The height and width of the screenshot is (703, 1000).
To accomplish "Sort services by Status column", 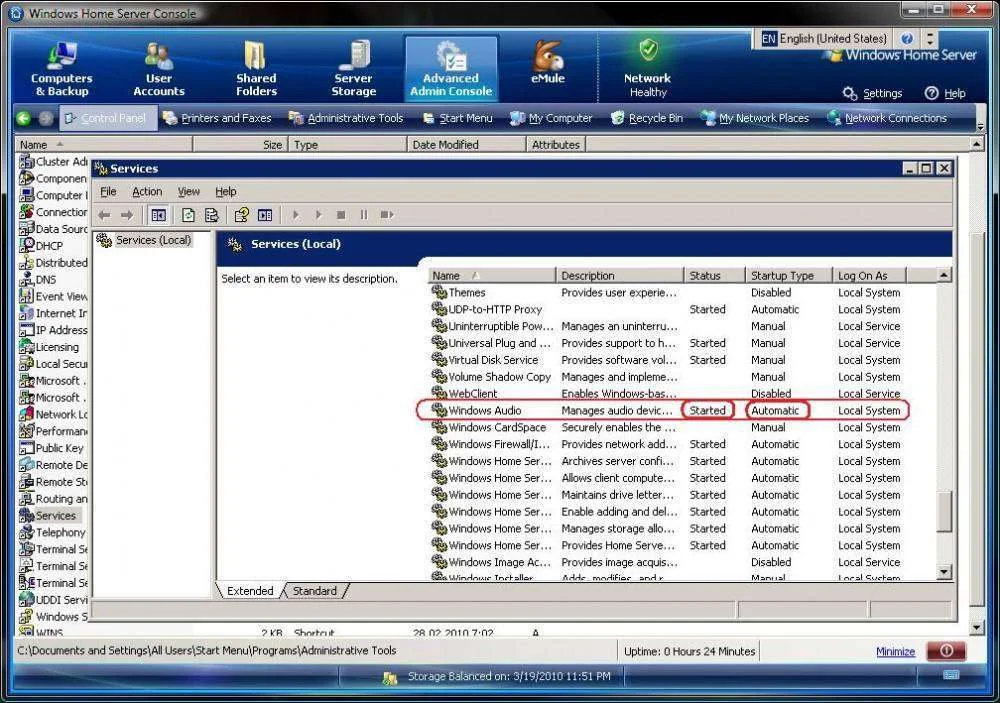I will 714,276.
